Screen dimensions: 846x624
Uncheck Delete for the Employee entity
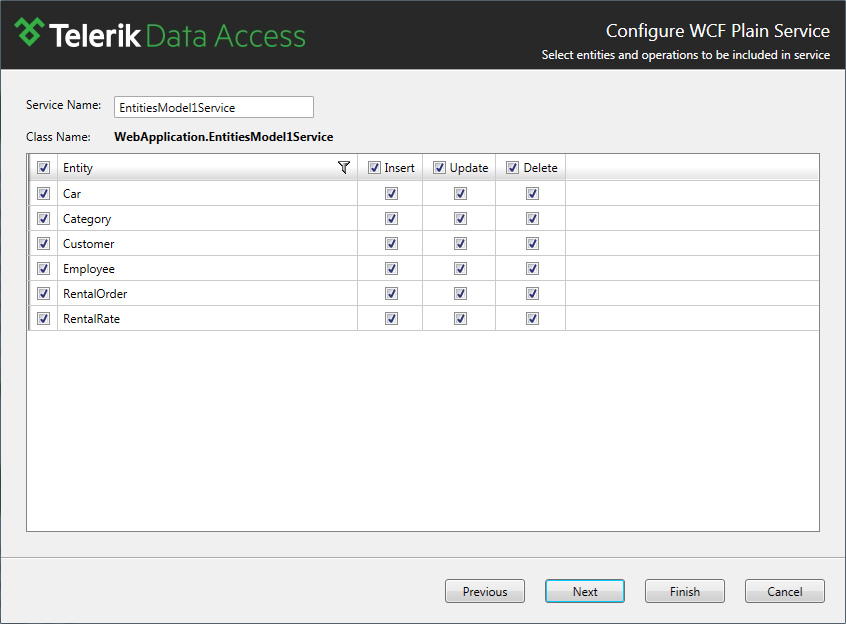point(533,269)
